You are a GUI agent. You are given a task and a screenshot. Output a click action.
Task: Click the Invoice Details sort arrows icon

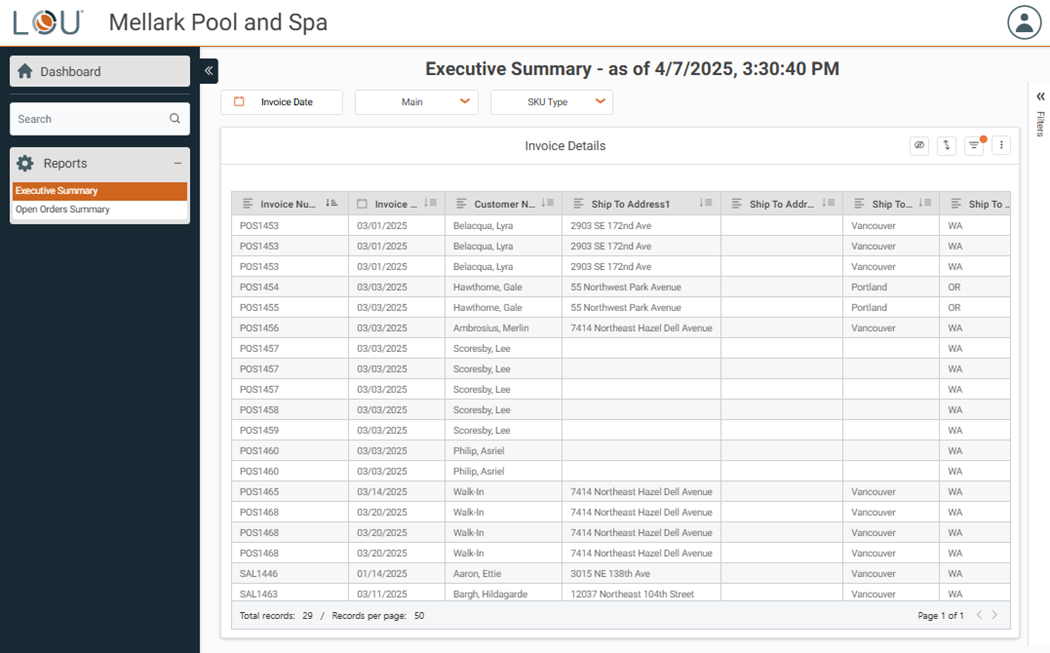(x=946, y=145)
